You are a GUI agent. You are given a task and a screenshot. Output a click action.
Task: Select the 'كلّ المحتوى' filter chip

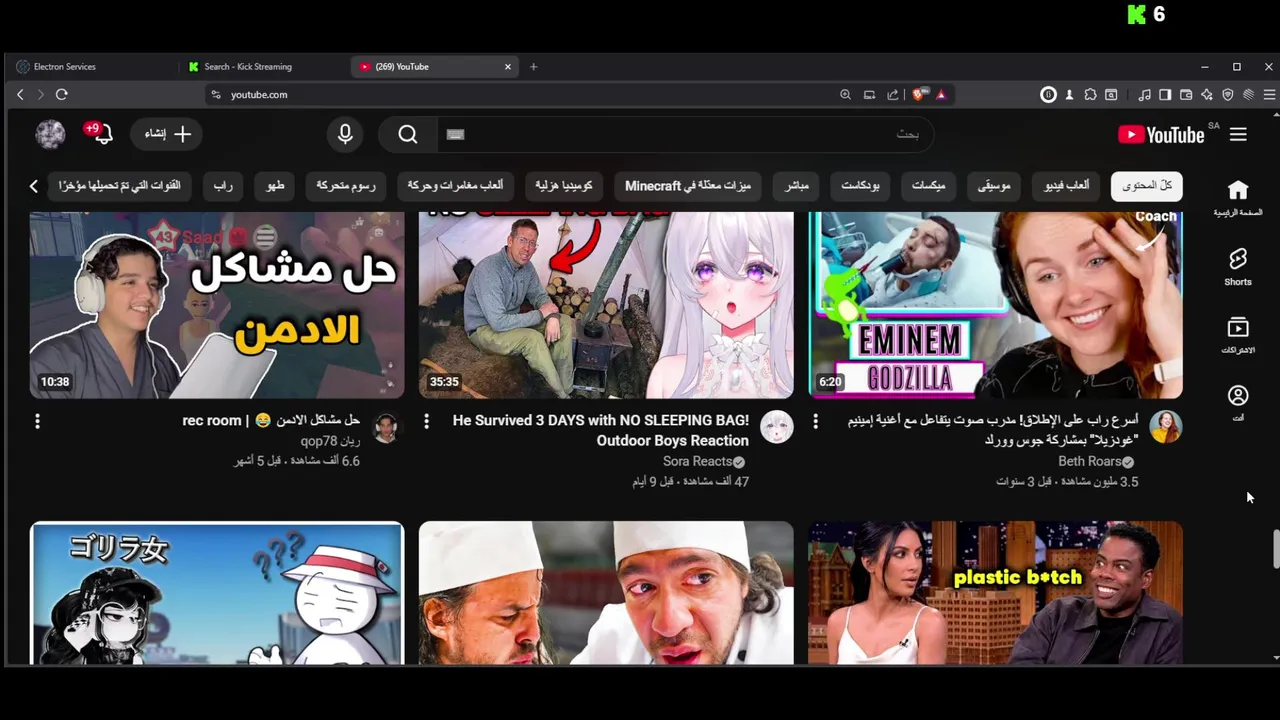point(1146,186)
